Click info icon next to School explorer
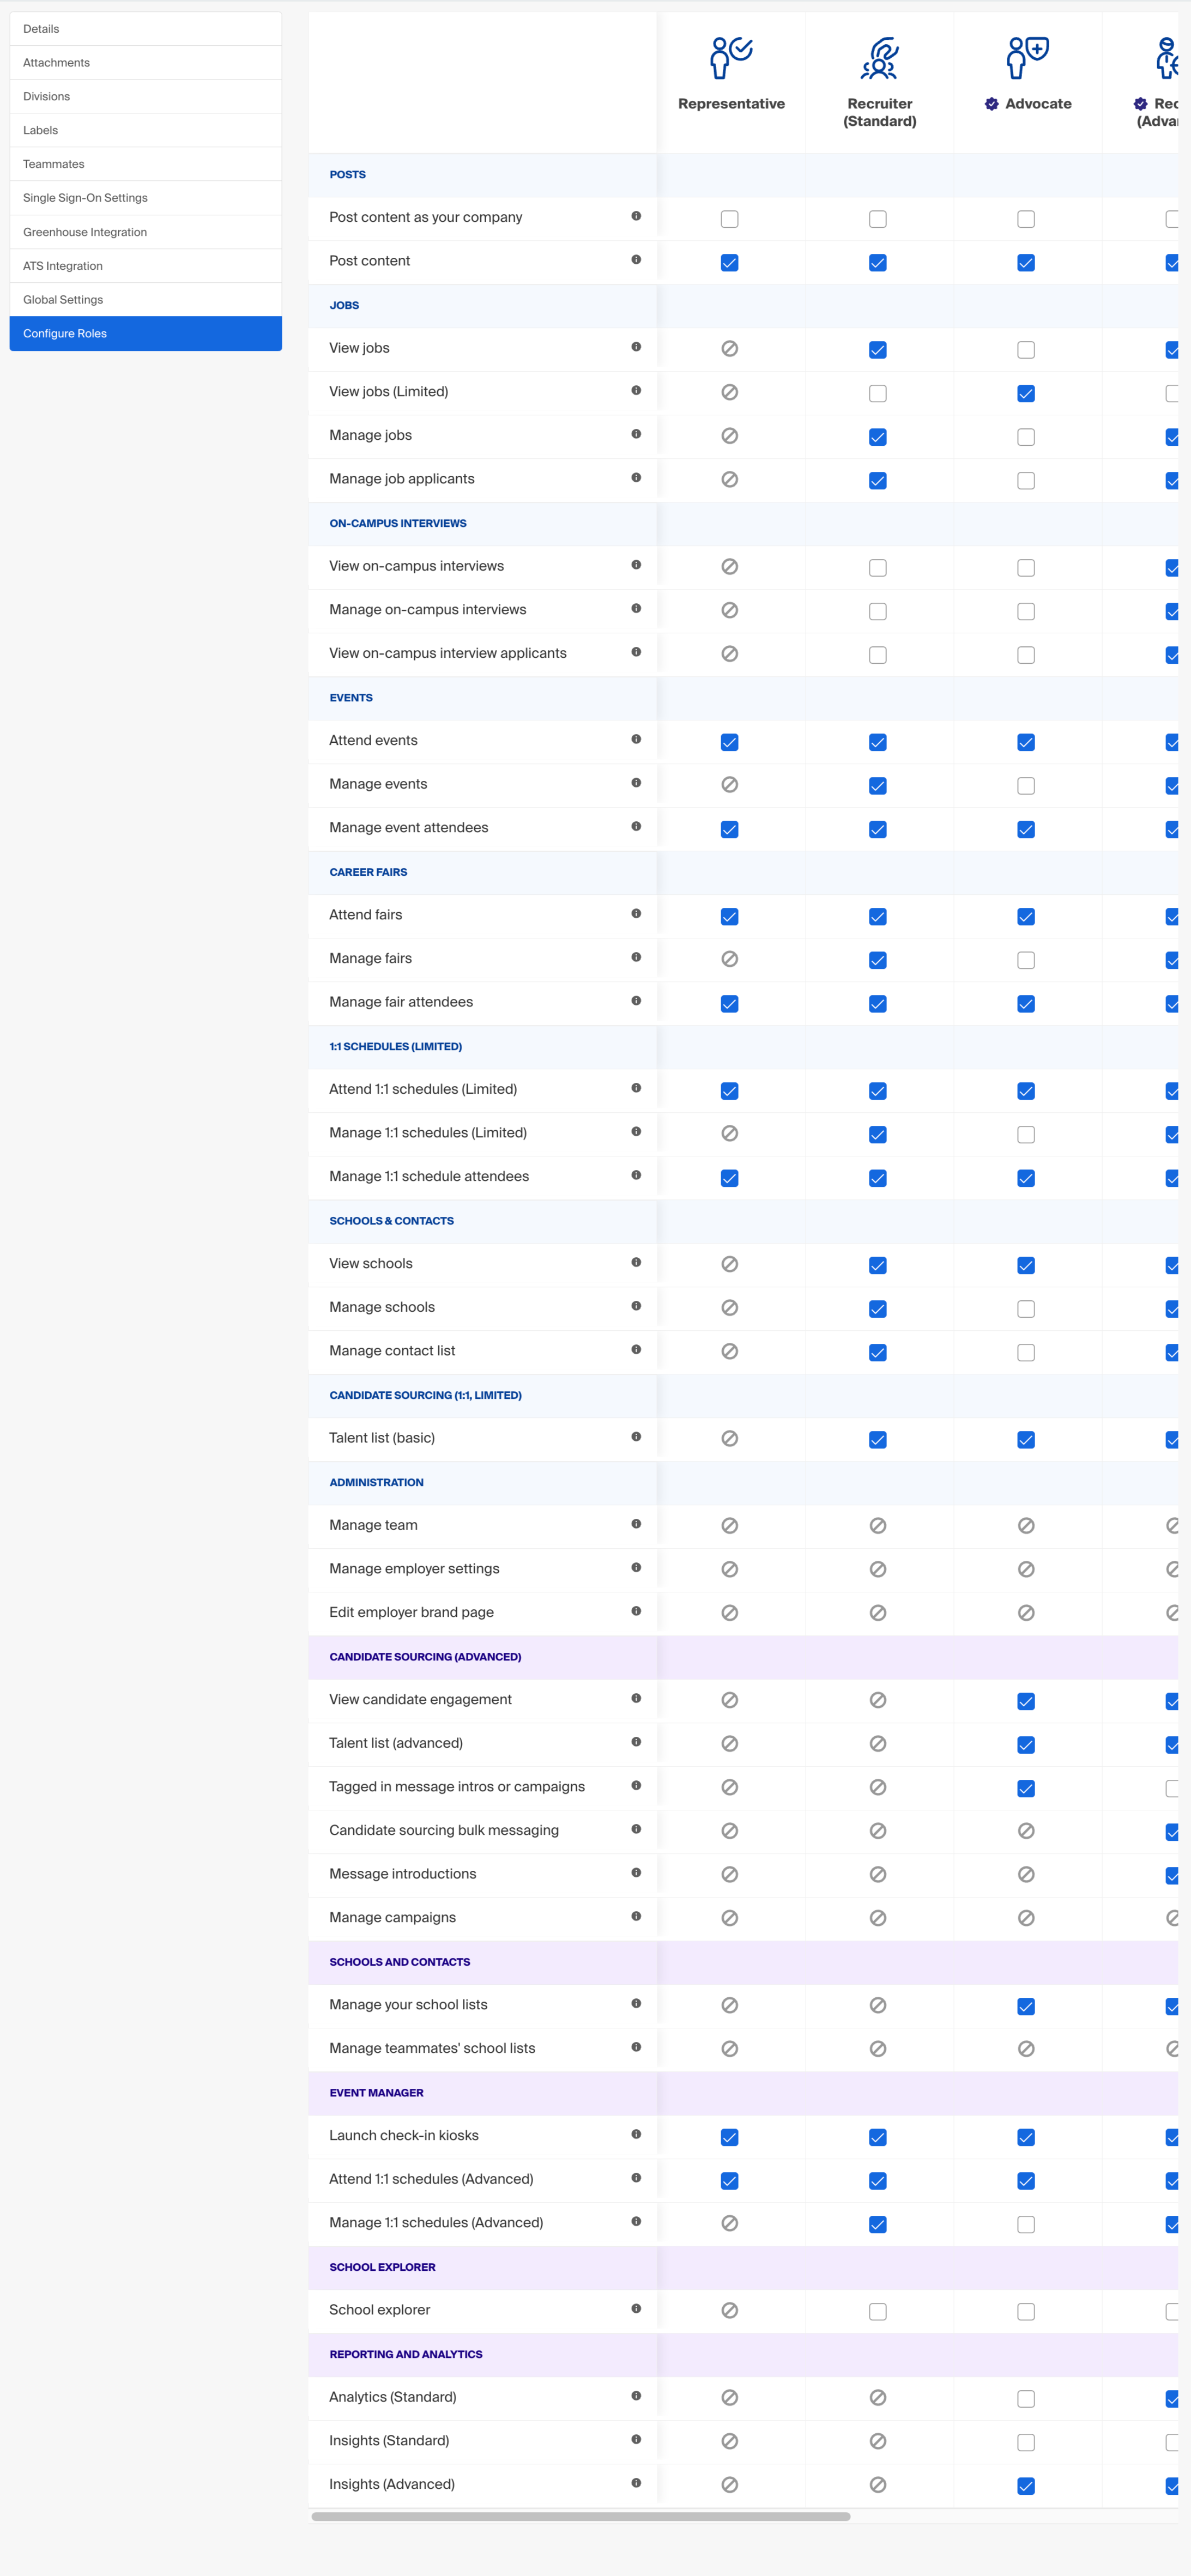Image resolution: width=1191 pixels, height=2576 pixels. click(636, 2310)
